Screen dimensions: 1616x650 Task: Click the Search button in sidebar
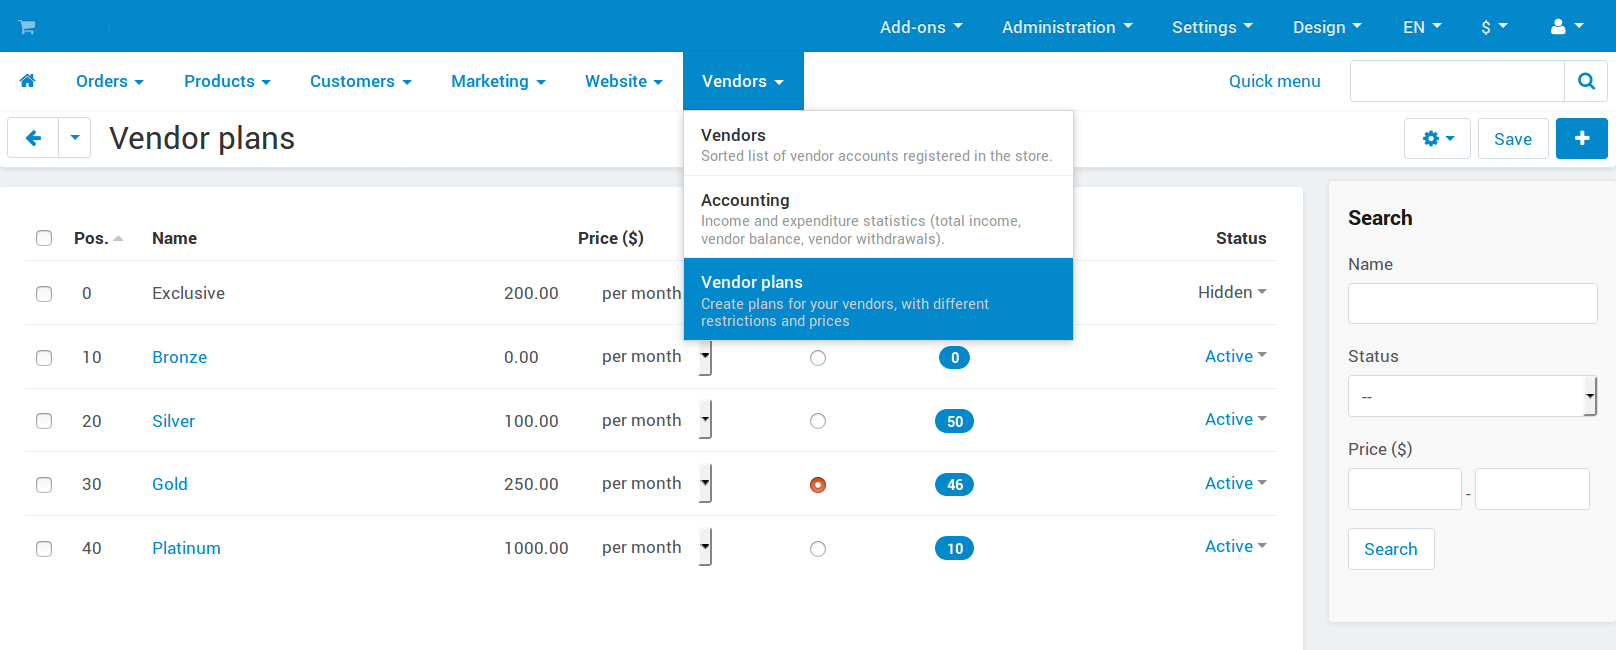point(1391,549)
